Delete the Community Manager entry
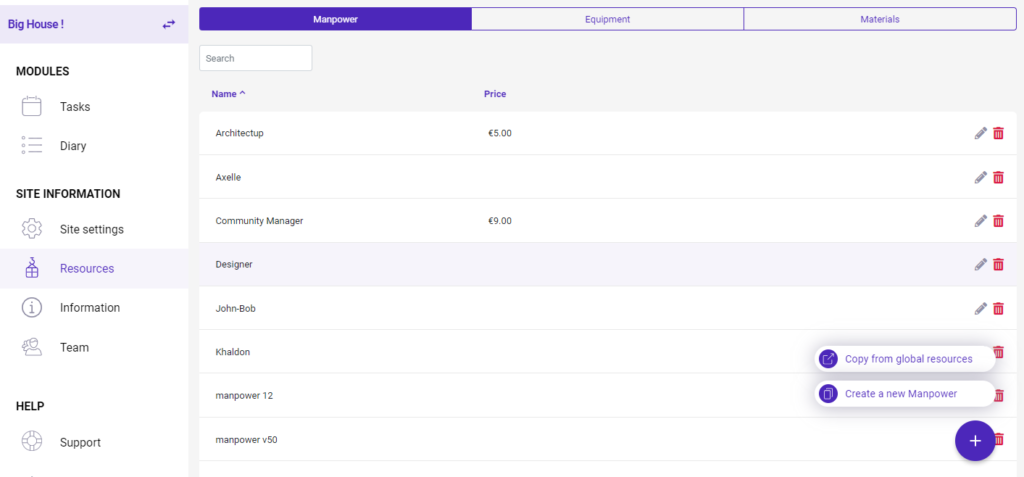1024x477 pixels. coord(999,221)
